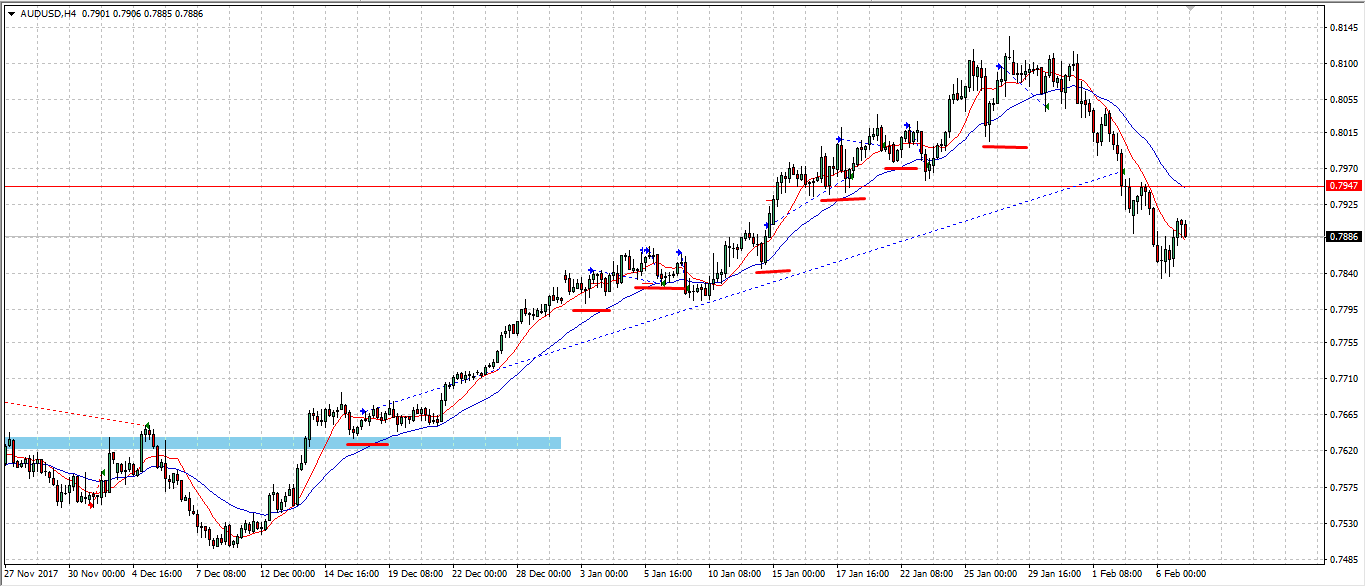Image resolution: width=1365 pixels, height=587 pixels.
Task: Click the 0.7795 price scale label
Action: tap(1345, 309)
